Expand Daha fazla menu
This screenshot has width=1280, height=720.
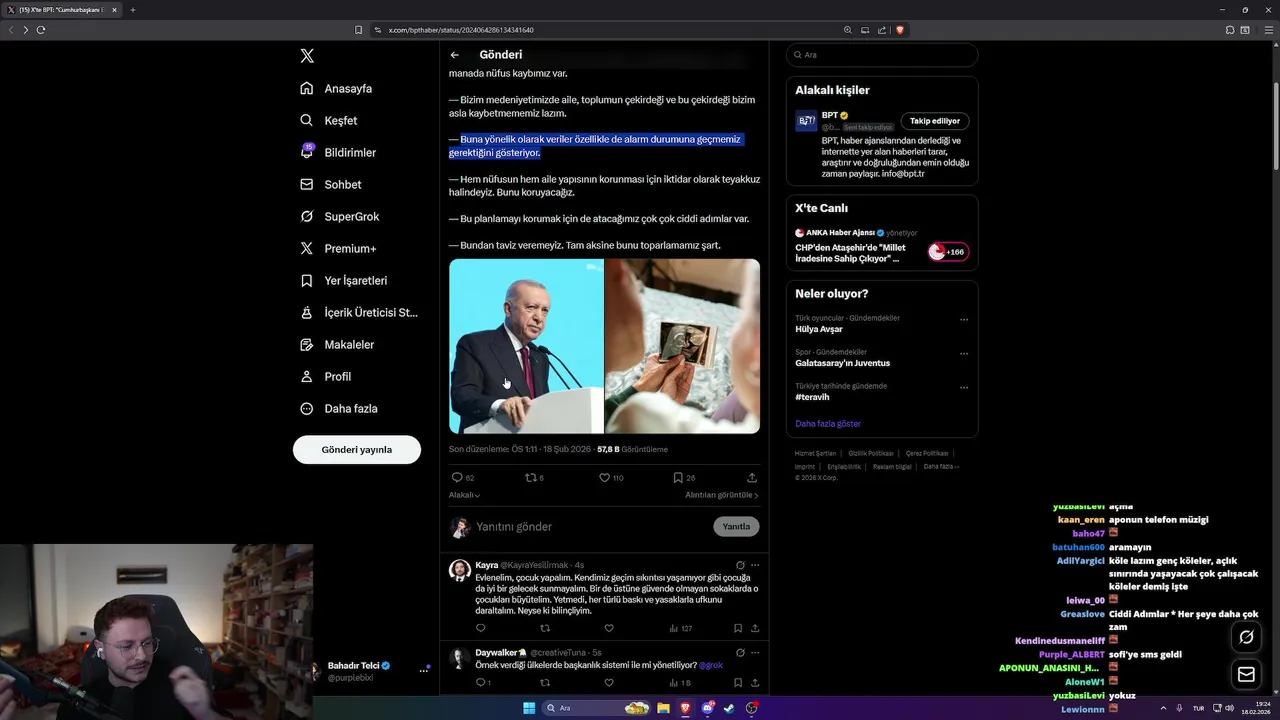click(339, 408)
